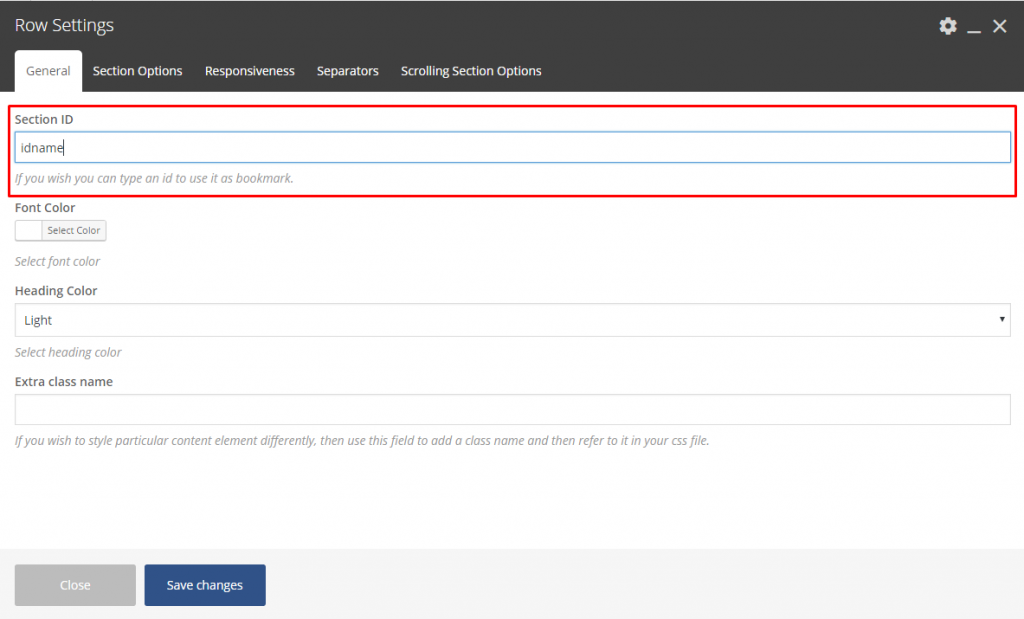The width and height of the screenshot is (1024, 619).
Task: Click the Extra class name label
Action: coord(64,382)
